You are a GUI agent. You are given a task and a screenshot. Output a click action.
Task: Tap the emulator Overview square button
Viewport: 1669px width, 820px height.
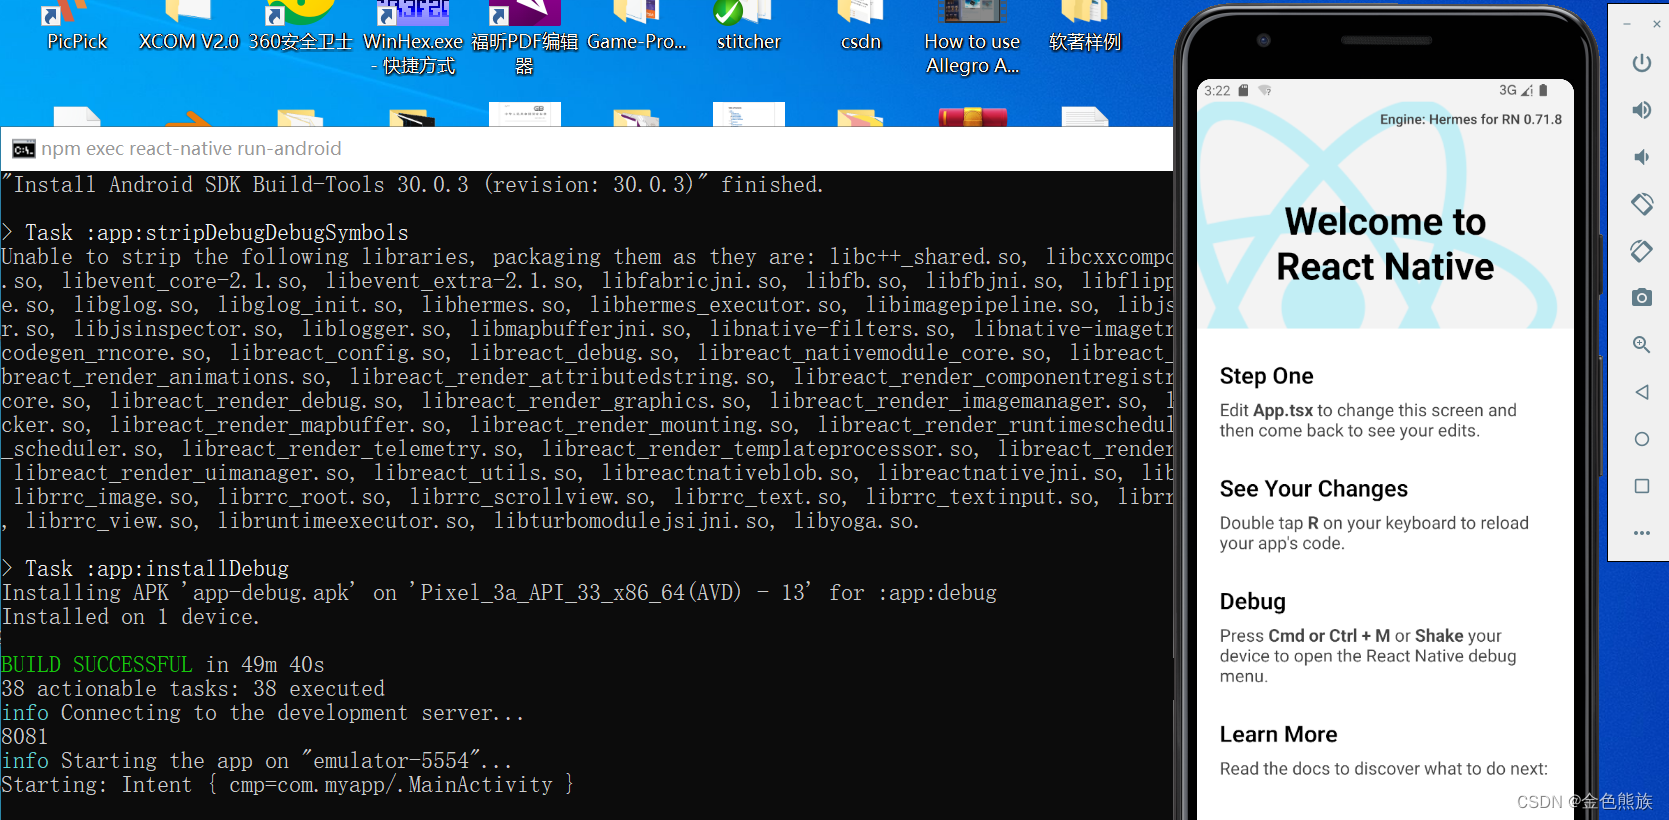[x=1641, y=486]
